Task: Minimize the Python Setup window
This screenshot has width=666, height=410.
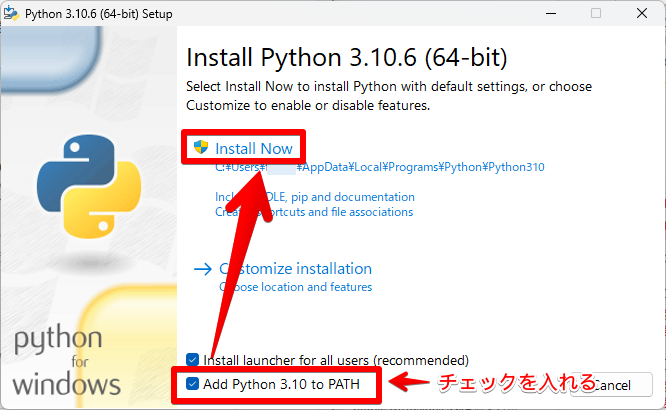Action: pos(551,14)
